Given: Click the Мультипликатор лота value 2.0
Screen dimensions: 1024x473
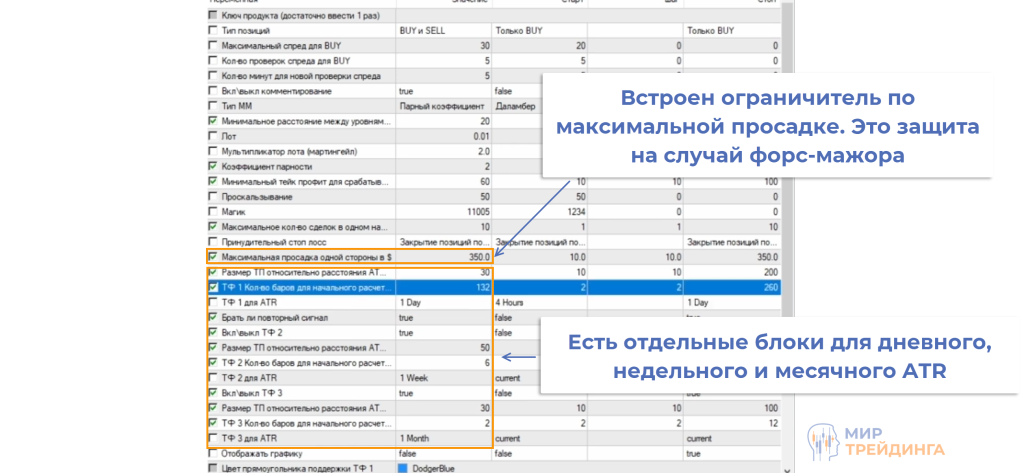Looking at the screenshot, I should 444,151.
